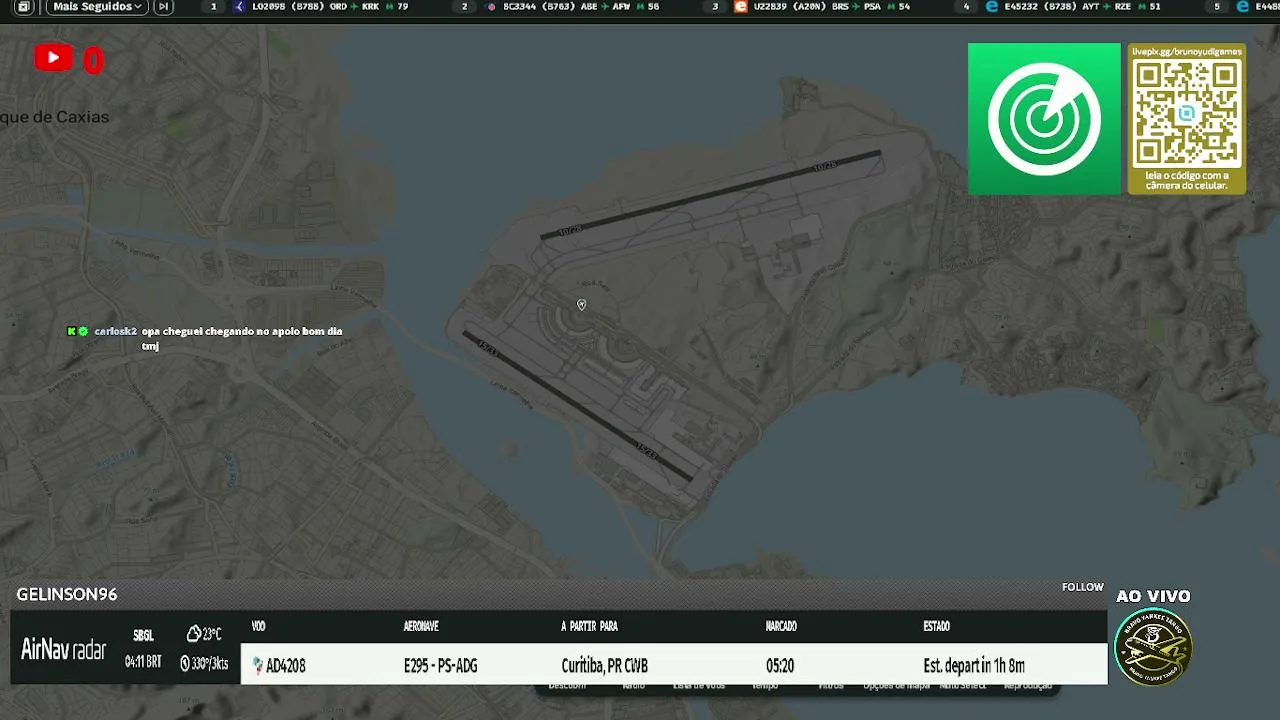Click the ESTADO column header
1280x720 pixels.
[x=937, y=626]
